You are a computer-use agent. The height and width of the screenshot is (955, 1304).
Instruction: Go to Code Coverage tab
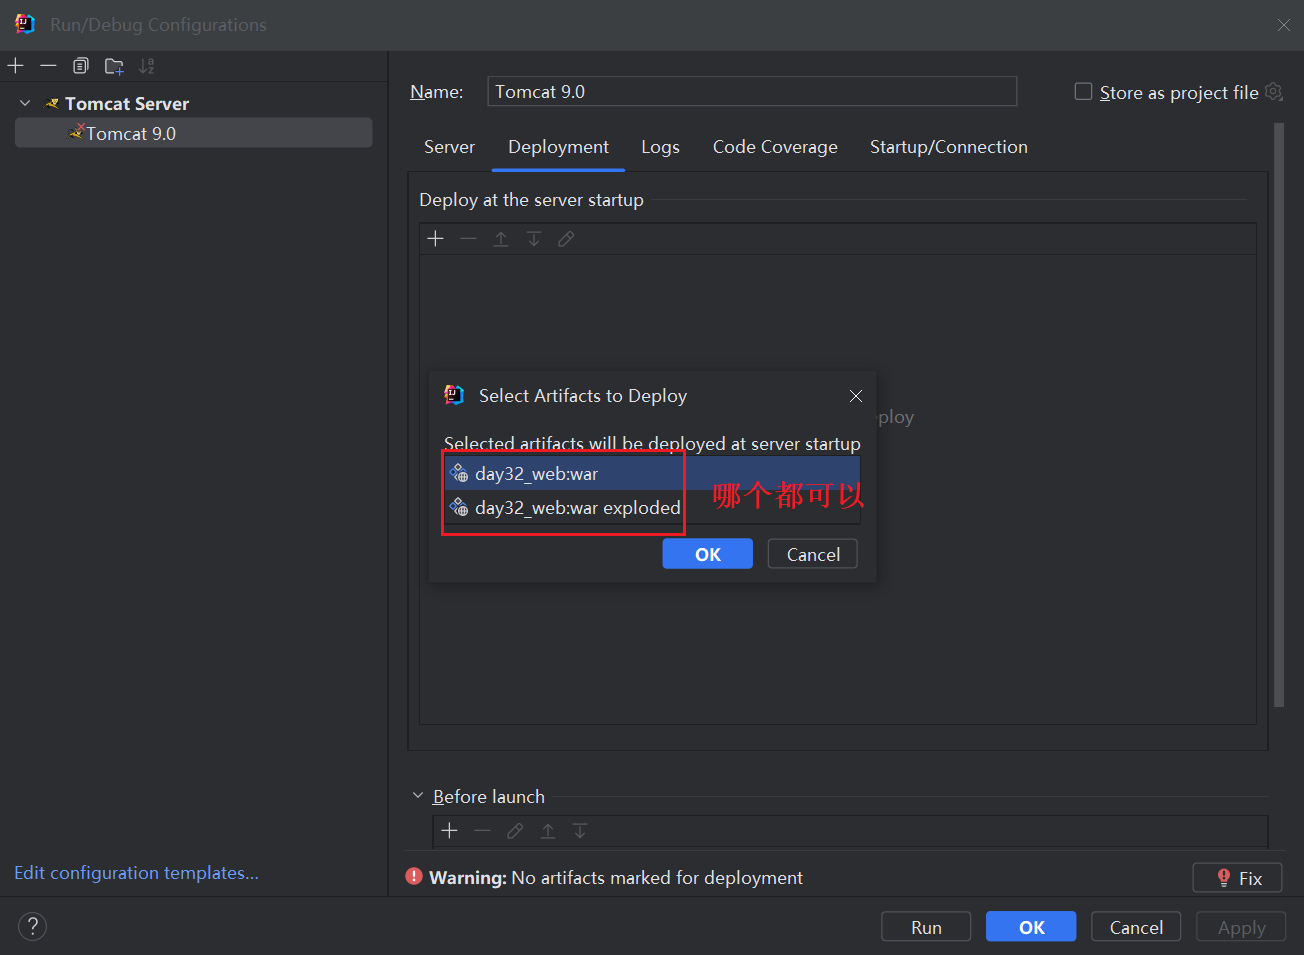coord(775,147)
